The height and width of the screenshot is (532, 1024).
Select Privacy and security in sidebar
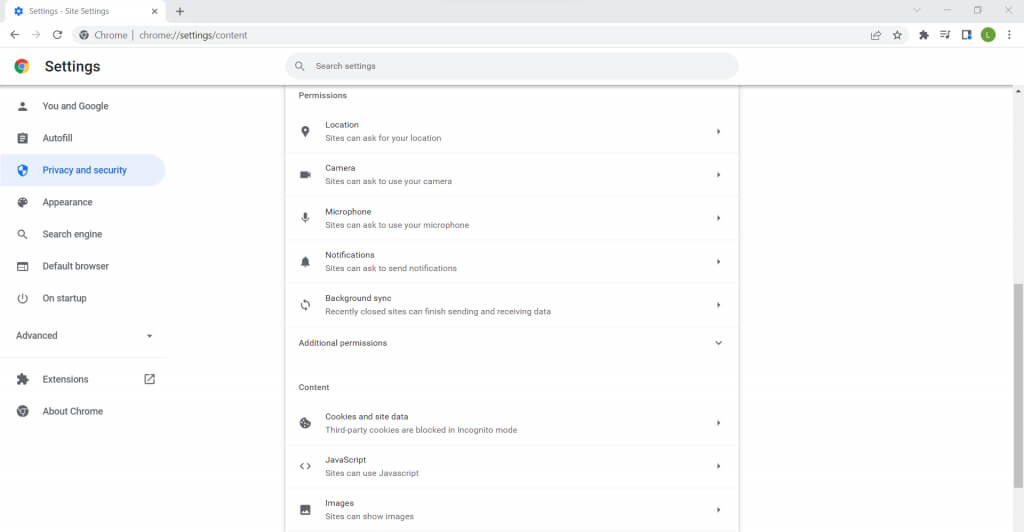click(x=84, y=170)
